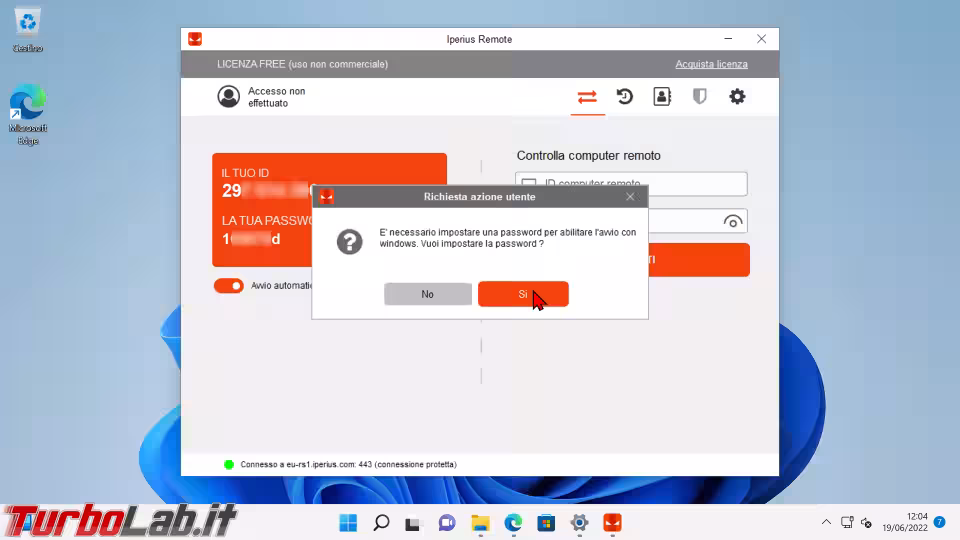Open File Explorer from the taskbar
960x540 pixels.
[x=480, y=523]
